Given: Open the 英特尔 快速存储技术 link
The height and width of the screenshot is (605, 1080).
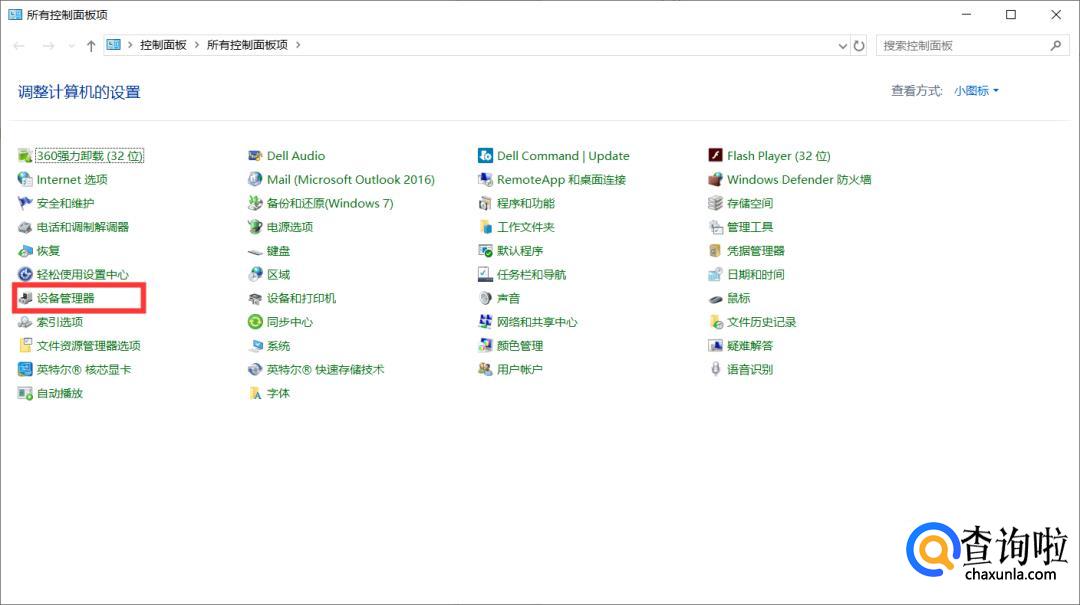Looking at the screenshot, I should click(325, 369).
